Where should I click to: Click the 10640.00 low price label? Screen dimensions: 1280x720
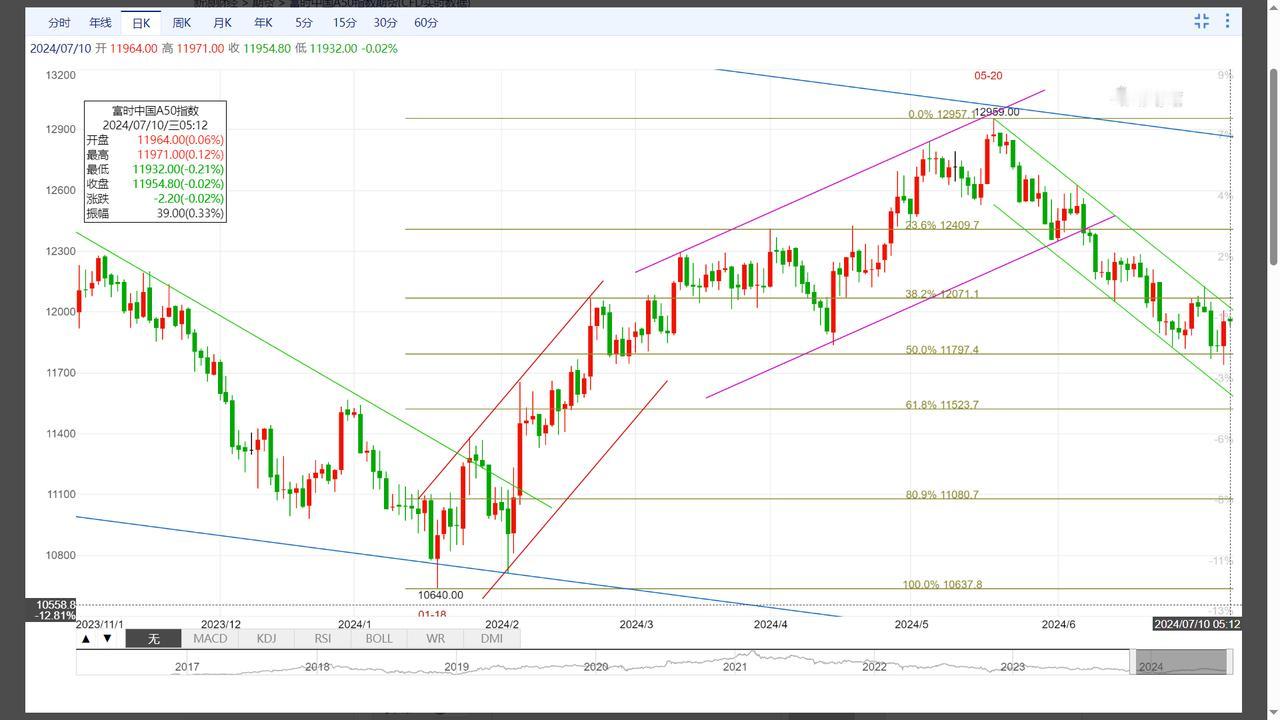(440, 595)
